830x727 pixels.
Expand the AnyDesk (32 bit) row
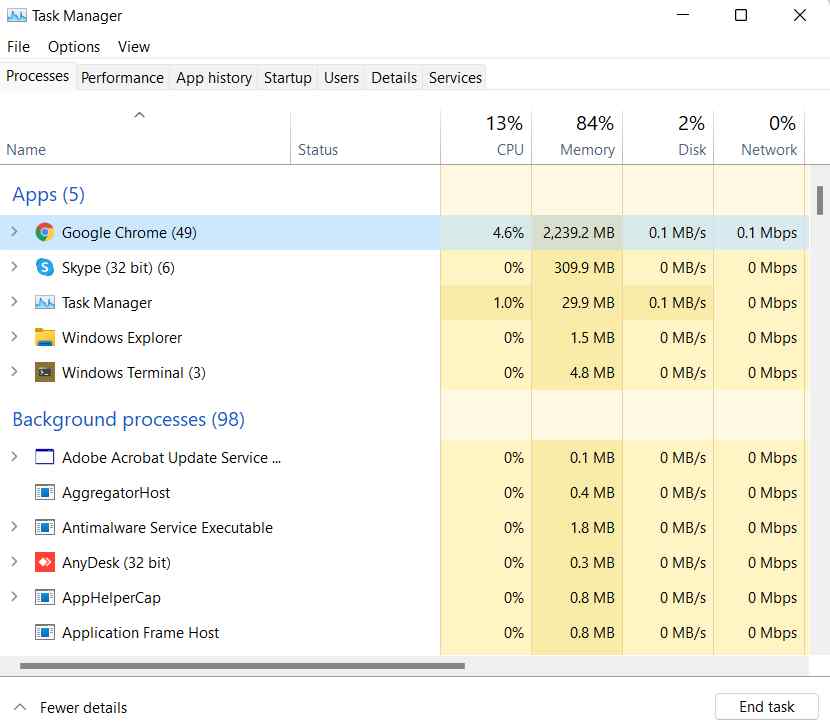click(x=14, y=562)
